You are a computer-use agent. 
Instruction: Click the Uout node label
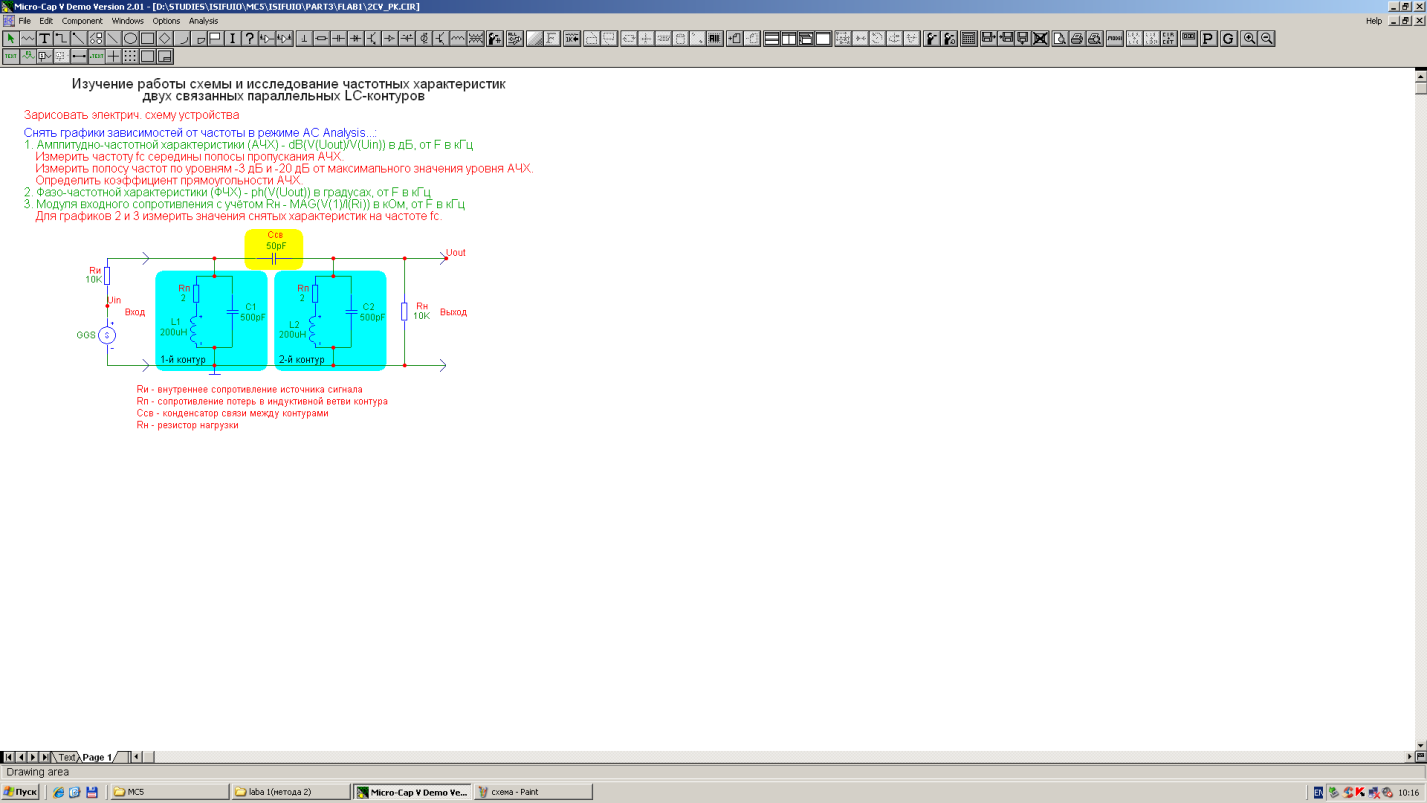tap(456, 253)
